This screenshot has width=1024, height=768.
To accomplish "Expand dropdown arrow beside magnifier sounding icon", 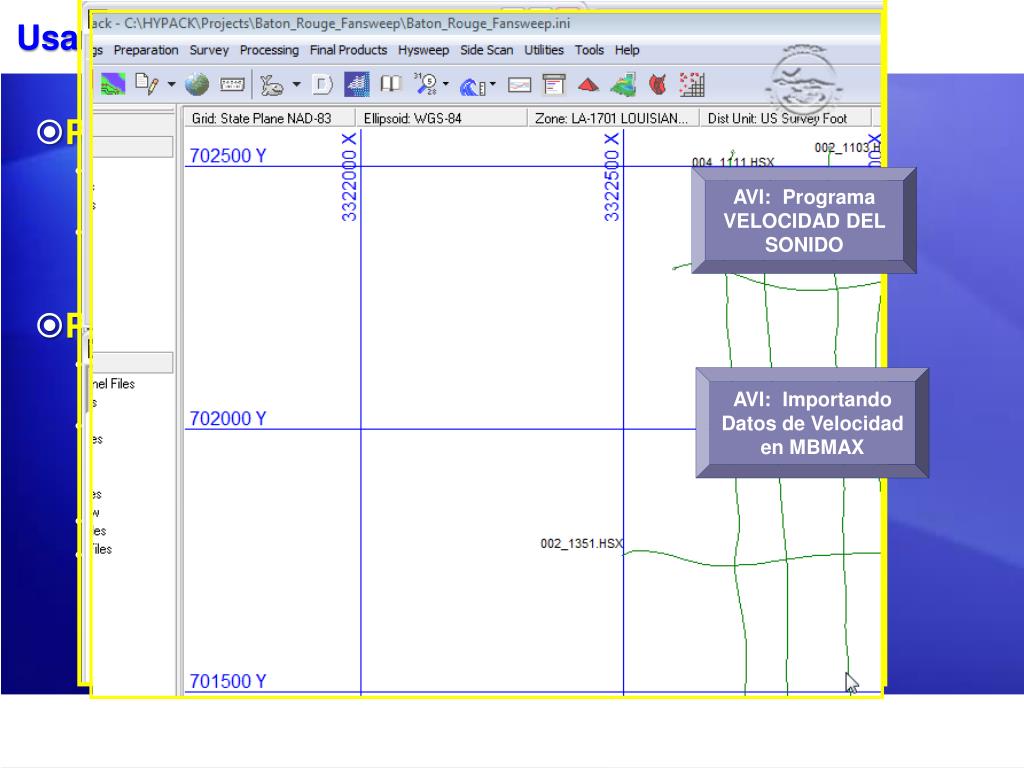I will [446, 84].
